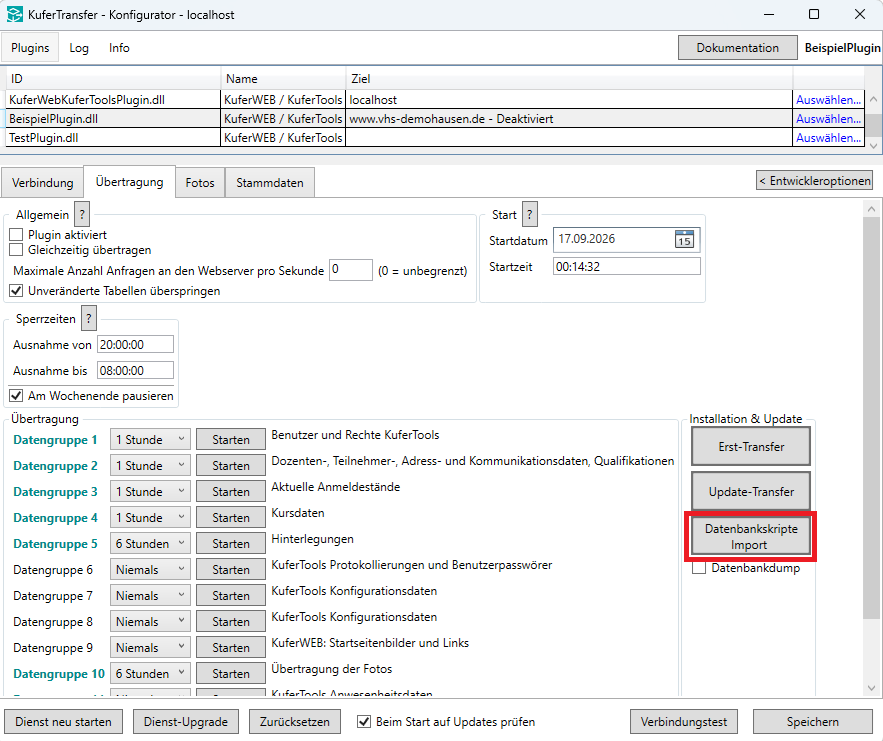This screenshot has width=883, height=741.
Task: Open help for the Start section
Action: point(529,215)
